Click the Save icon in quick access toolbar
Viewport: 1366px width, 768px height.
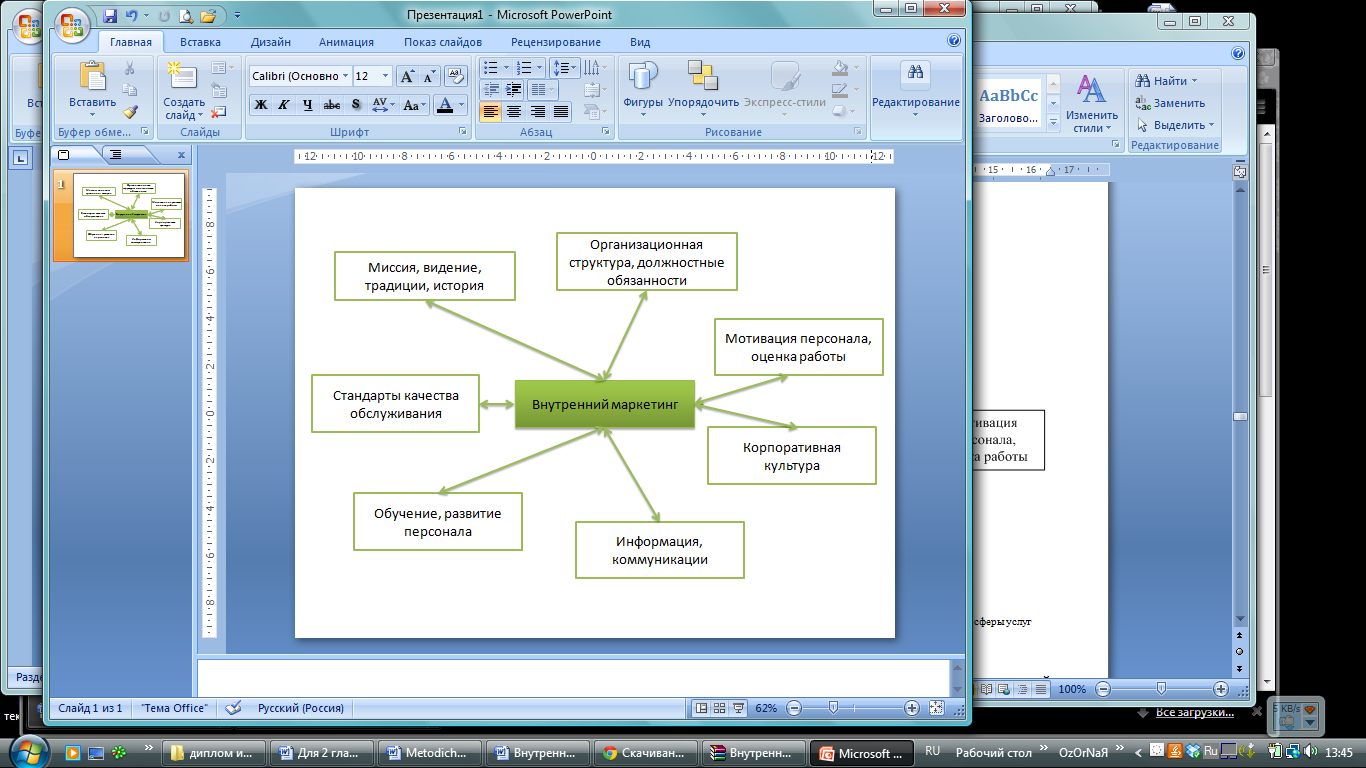[x=110, y=16]
